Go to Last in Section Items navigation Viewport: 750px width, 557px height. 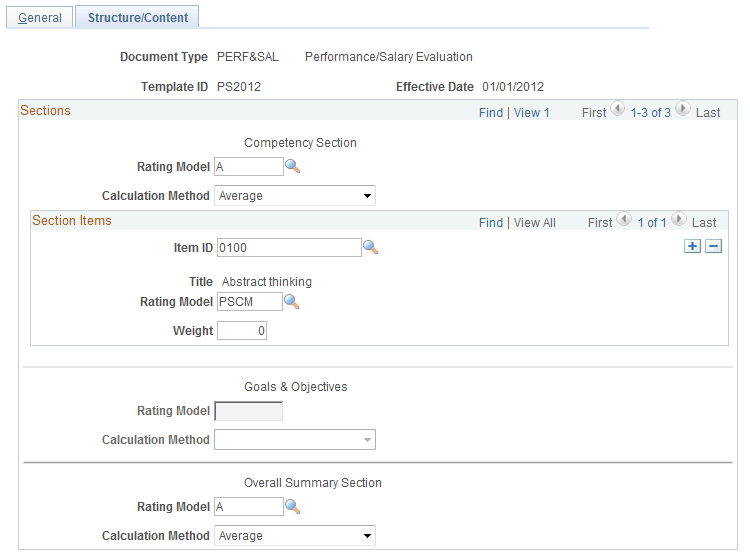point(704,223)
